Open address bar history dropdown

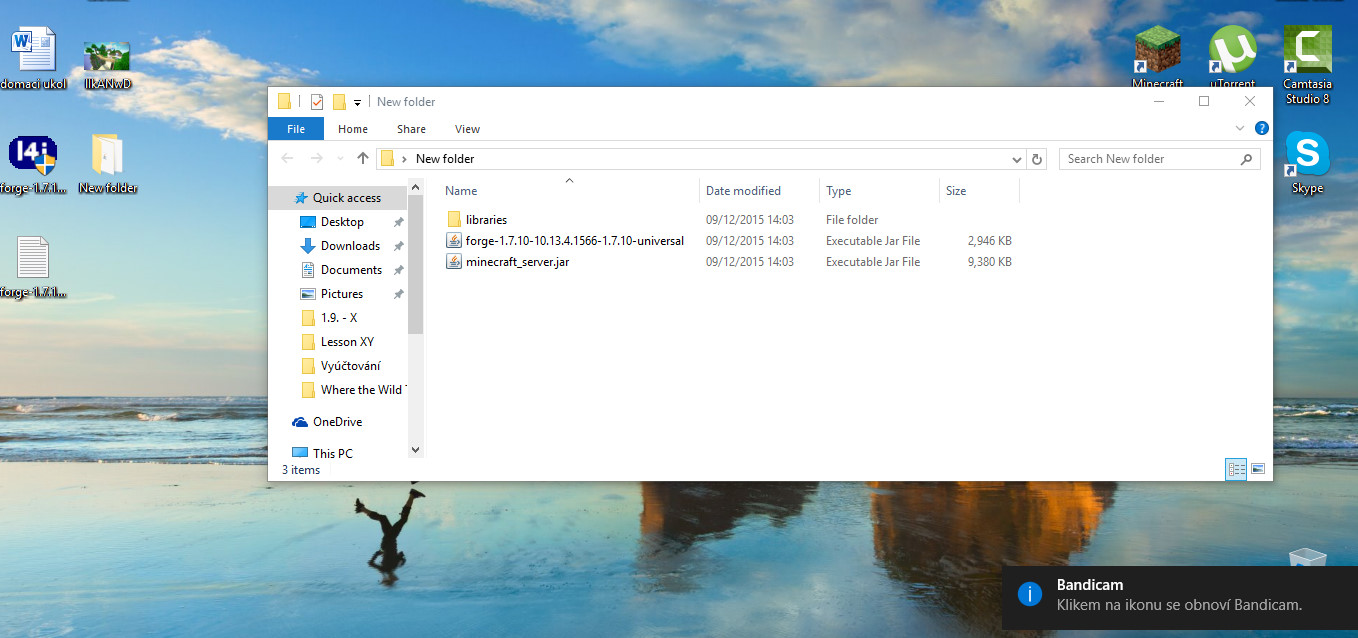pos(1017,159)
